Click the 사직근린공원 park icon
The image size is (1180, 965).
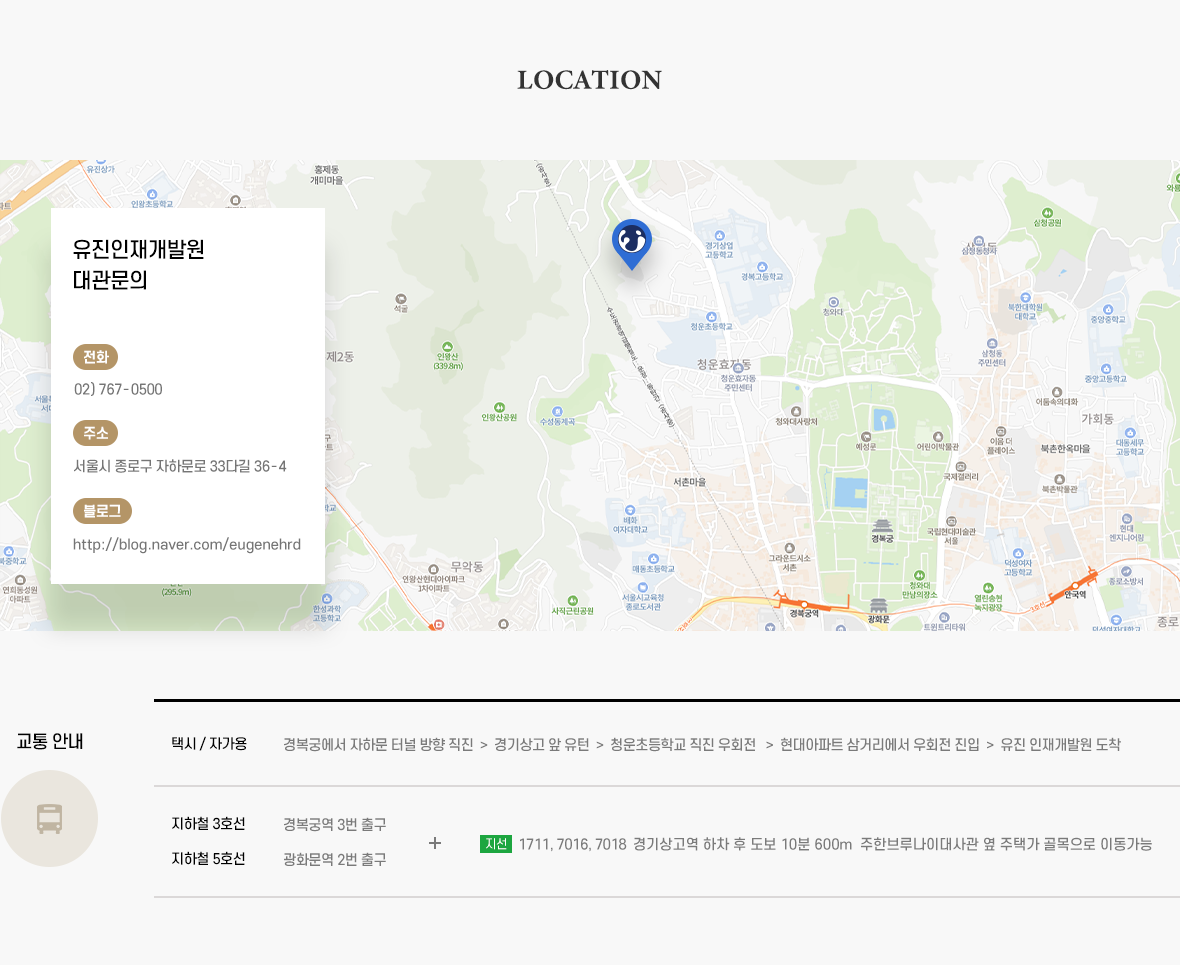pyautogui.click(x=573, y=601)
